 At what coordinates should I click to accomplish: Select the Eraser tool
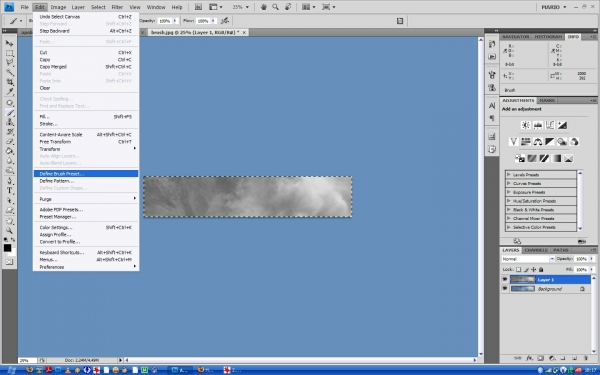[x=9, y=141]
